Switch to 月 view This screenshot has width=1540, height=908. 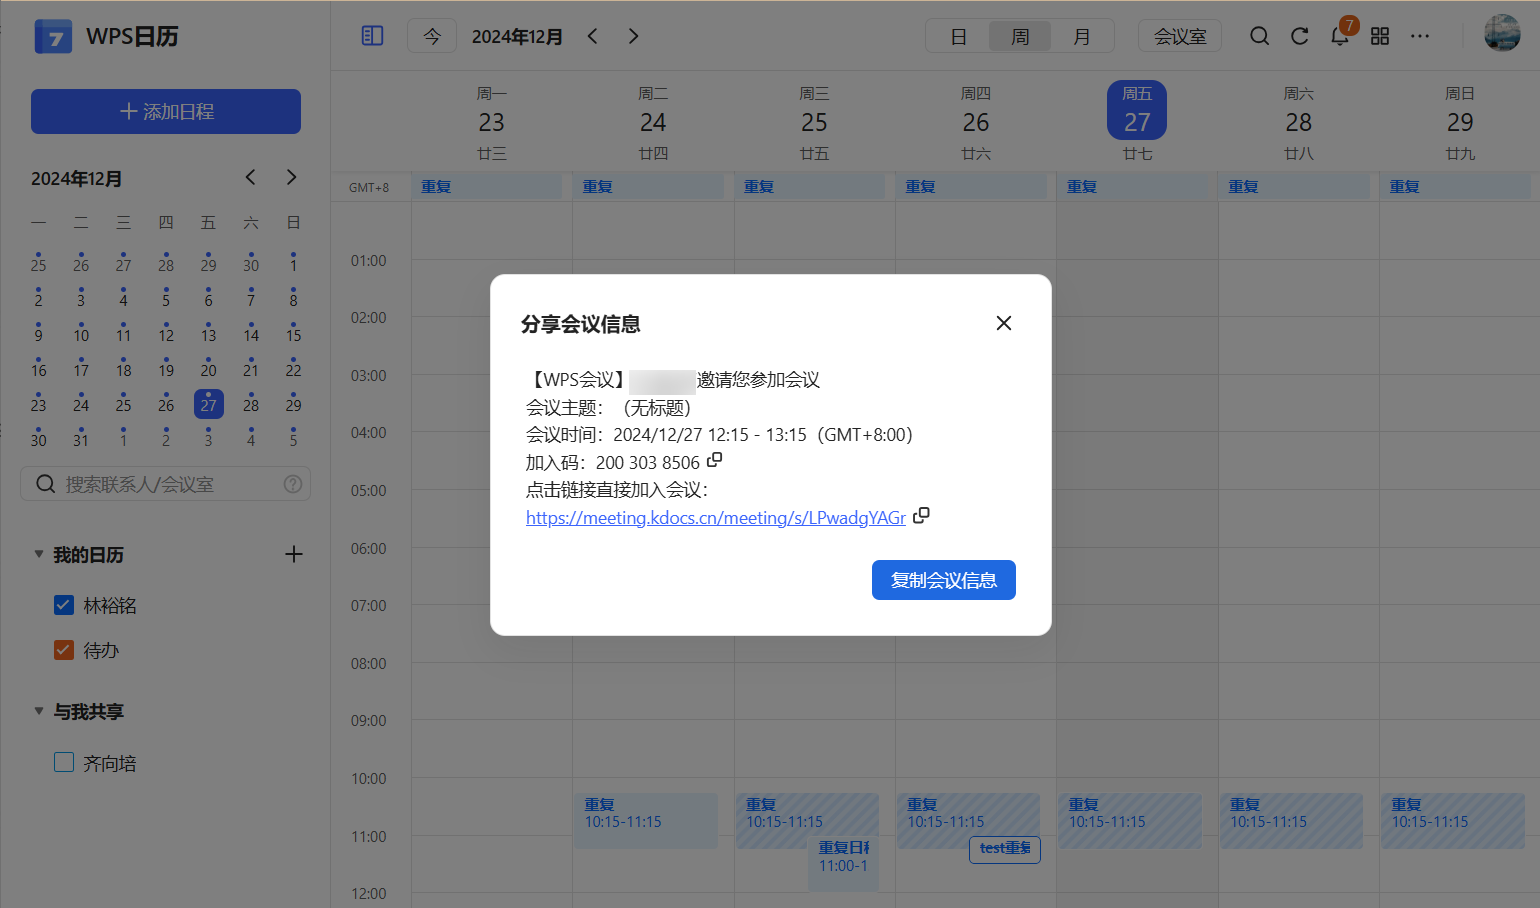(x=1082, y=36)
